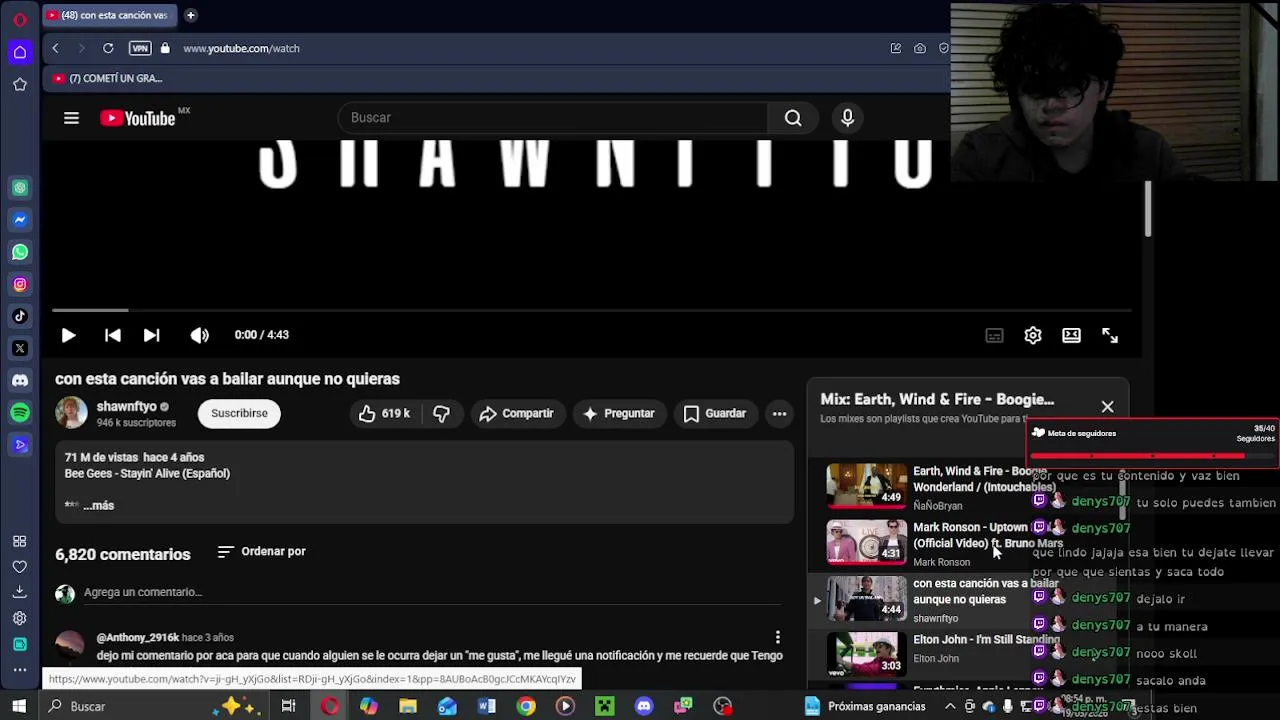Open 'COMETÍ UN GRA...' bookmark tab

click(x=108, y=78)
